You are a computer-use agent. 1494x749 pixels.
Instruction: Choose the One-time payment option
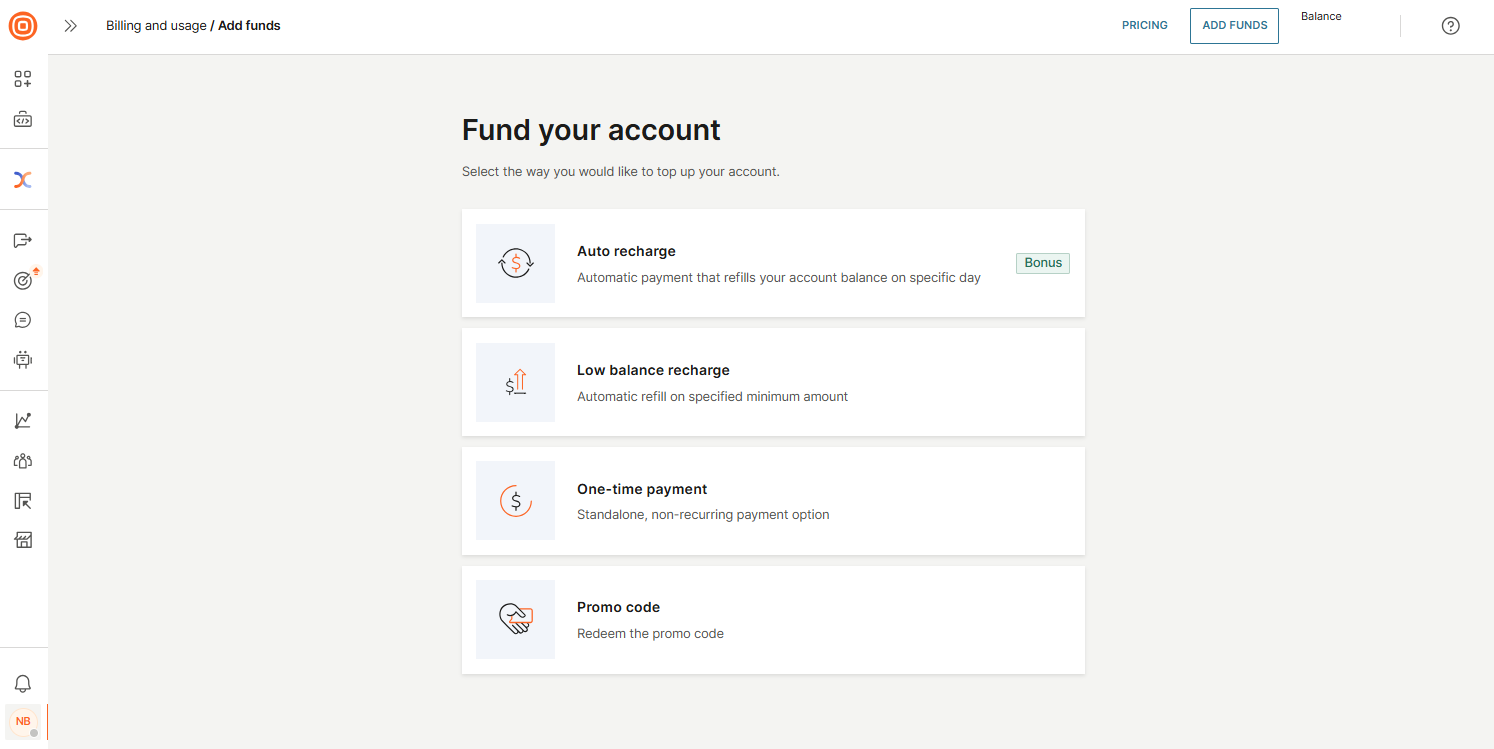click(773, 500)
